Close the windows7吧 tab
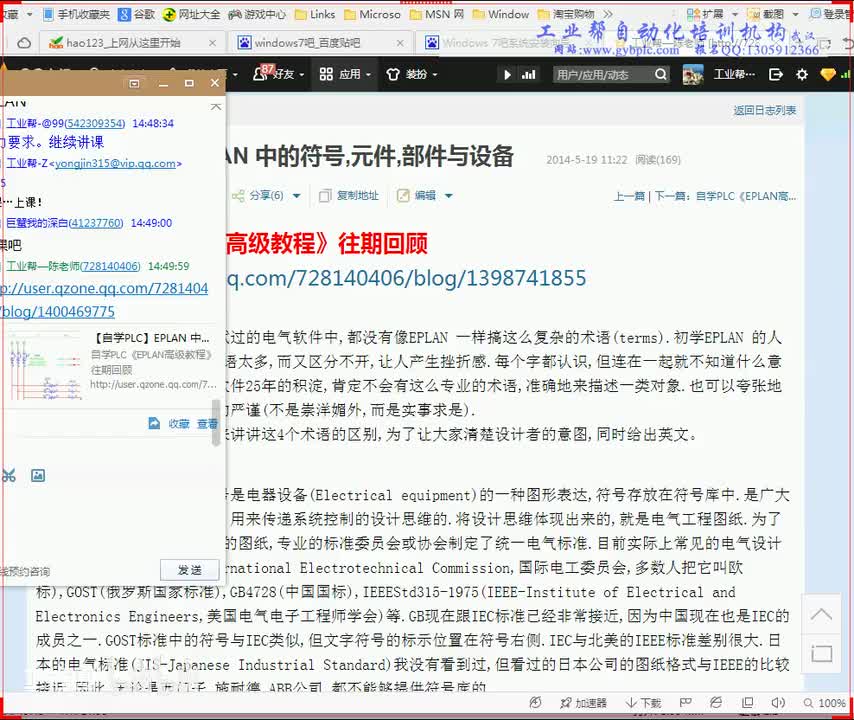 click(x=400, y=42)
